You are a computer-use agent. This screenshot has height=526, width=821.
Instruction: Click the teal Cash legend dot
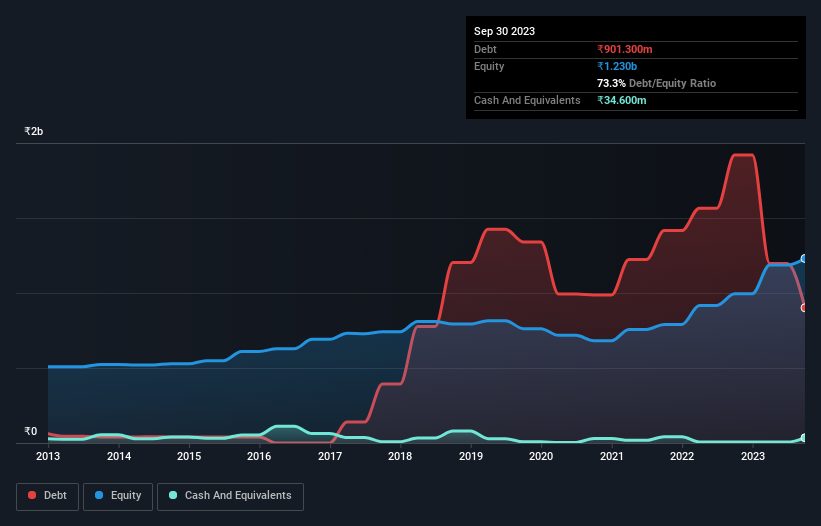pyautogui.click(x=173, y=495)
